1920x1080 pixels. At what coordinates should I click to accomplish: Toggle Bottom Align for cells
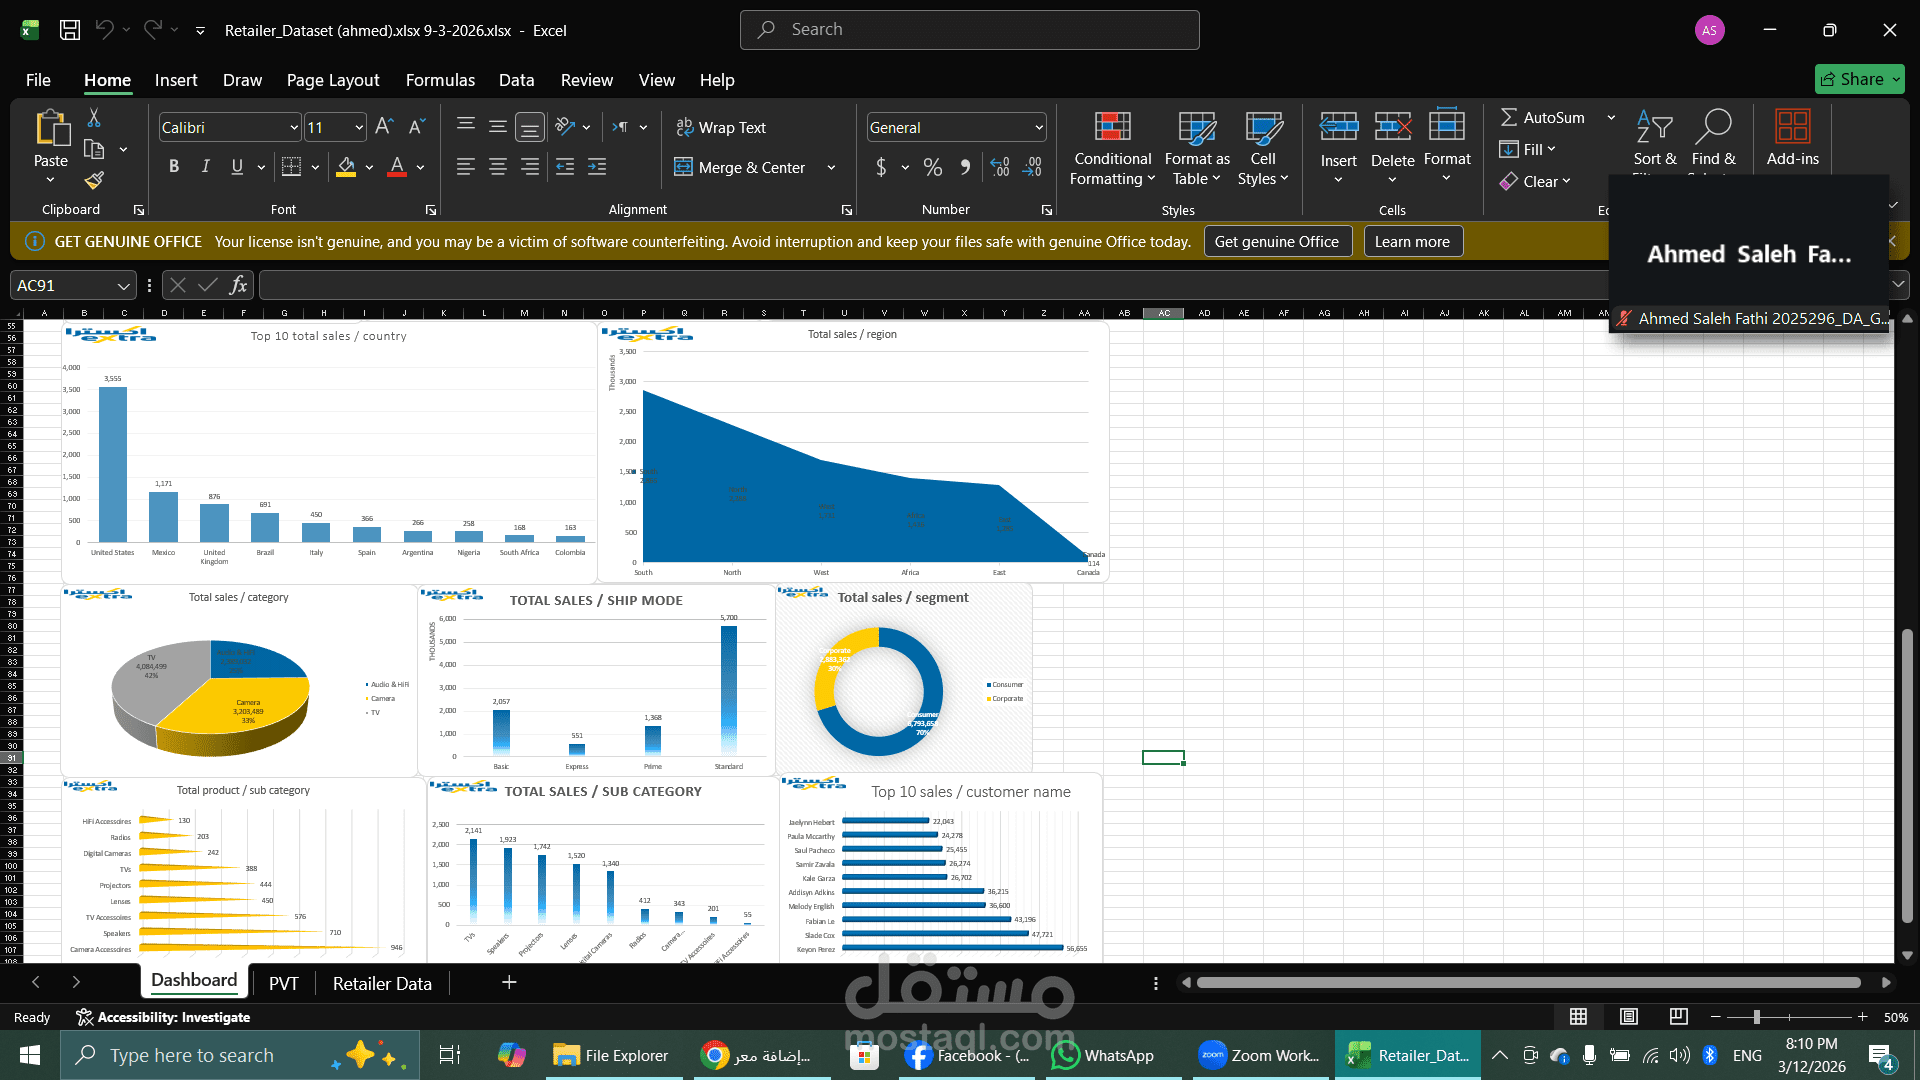pos(530,127)
